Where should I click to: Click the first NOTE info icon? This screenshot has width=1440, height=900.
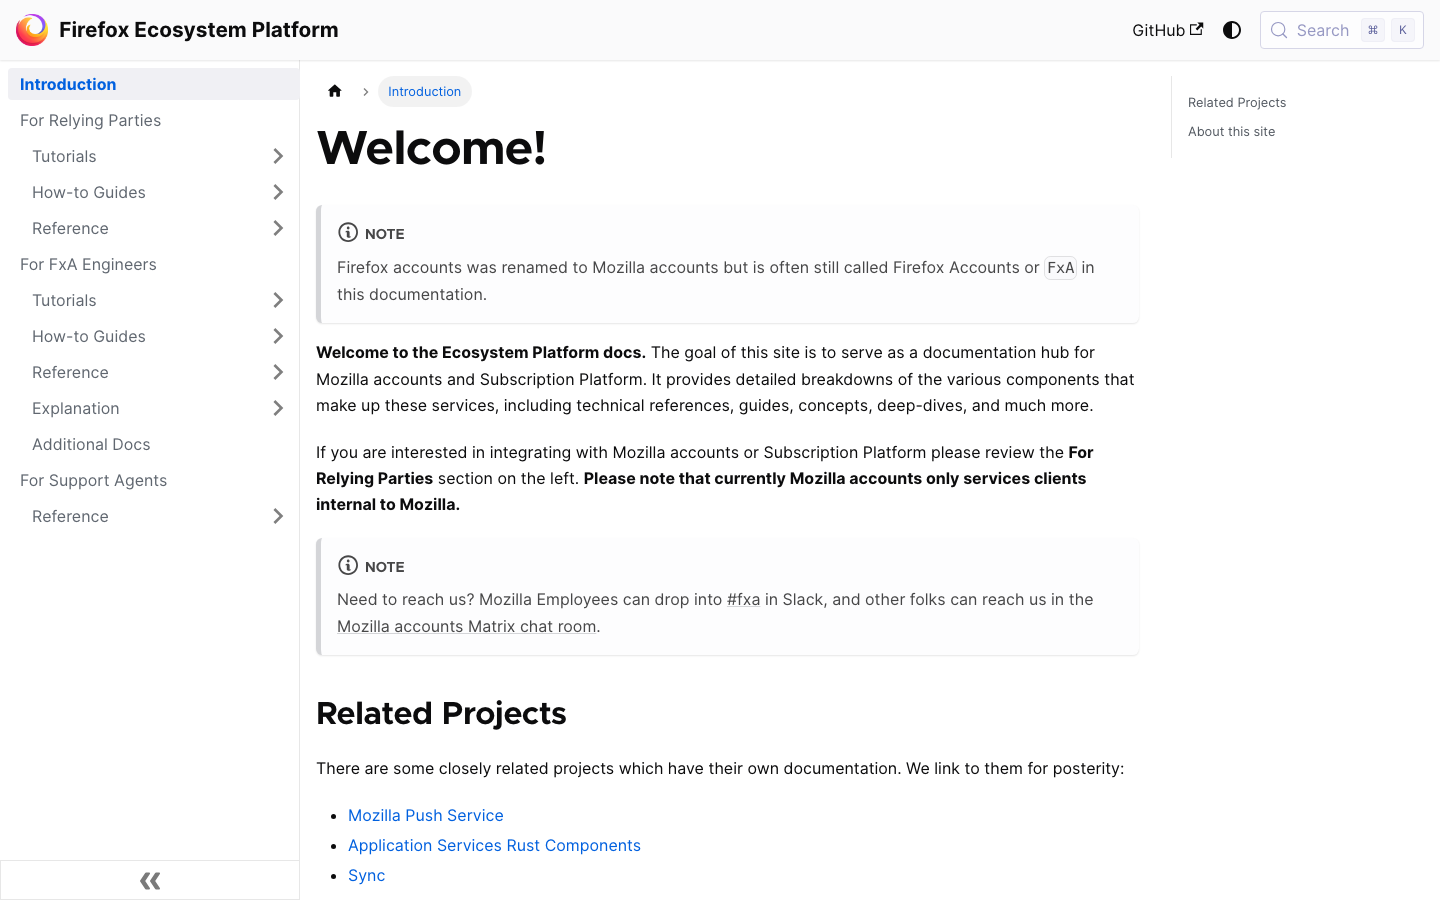point(348,232)
